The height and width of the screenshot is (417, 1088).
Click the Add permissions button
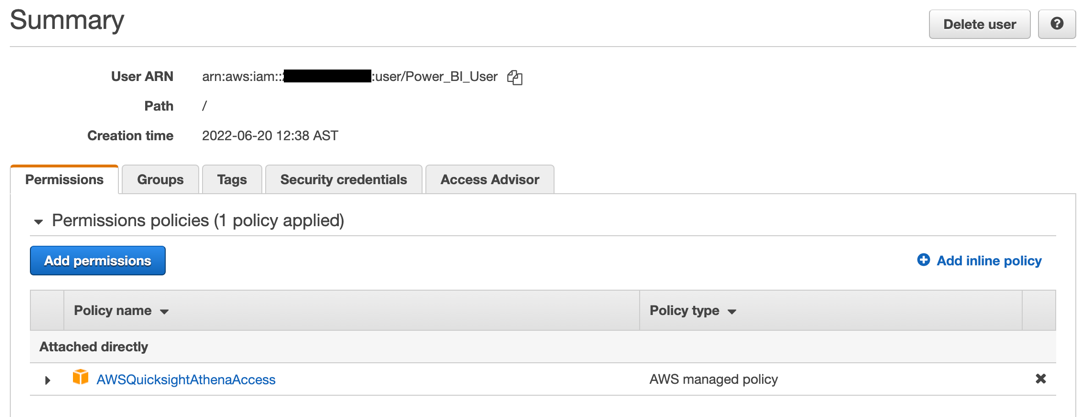tap(98, 260)
